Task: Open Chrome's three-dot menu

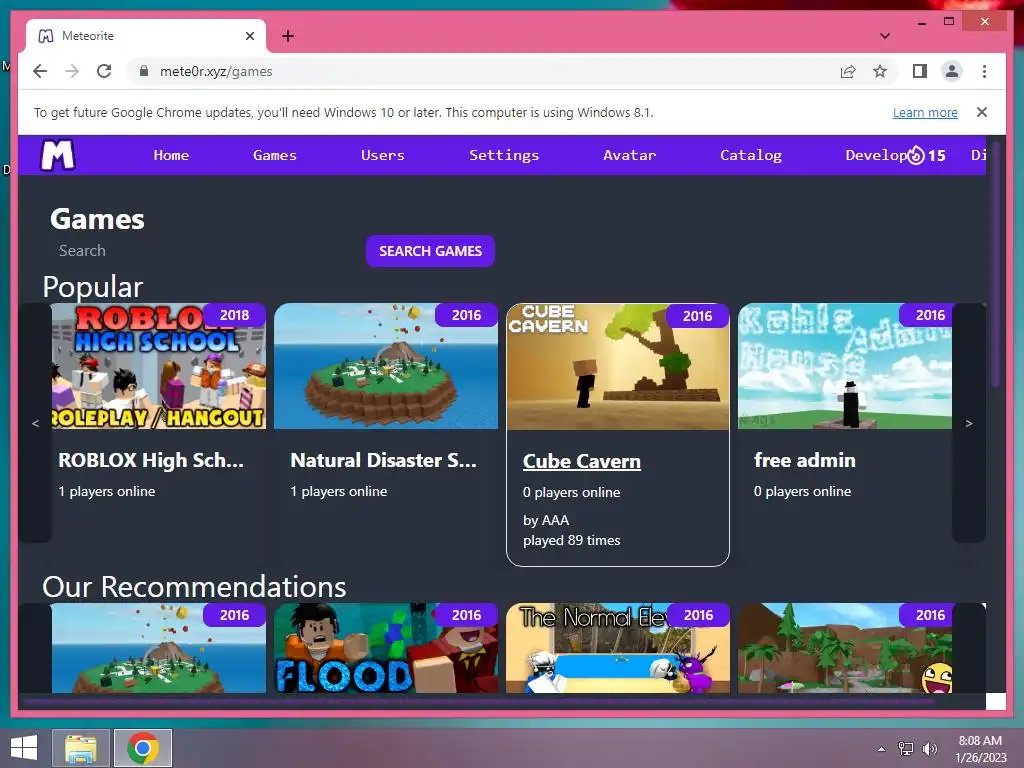Action: (x=984, y=71)
